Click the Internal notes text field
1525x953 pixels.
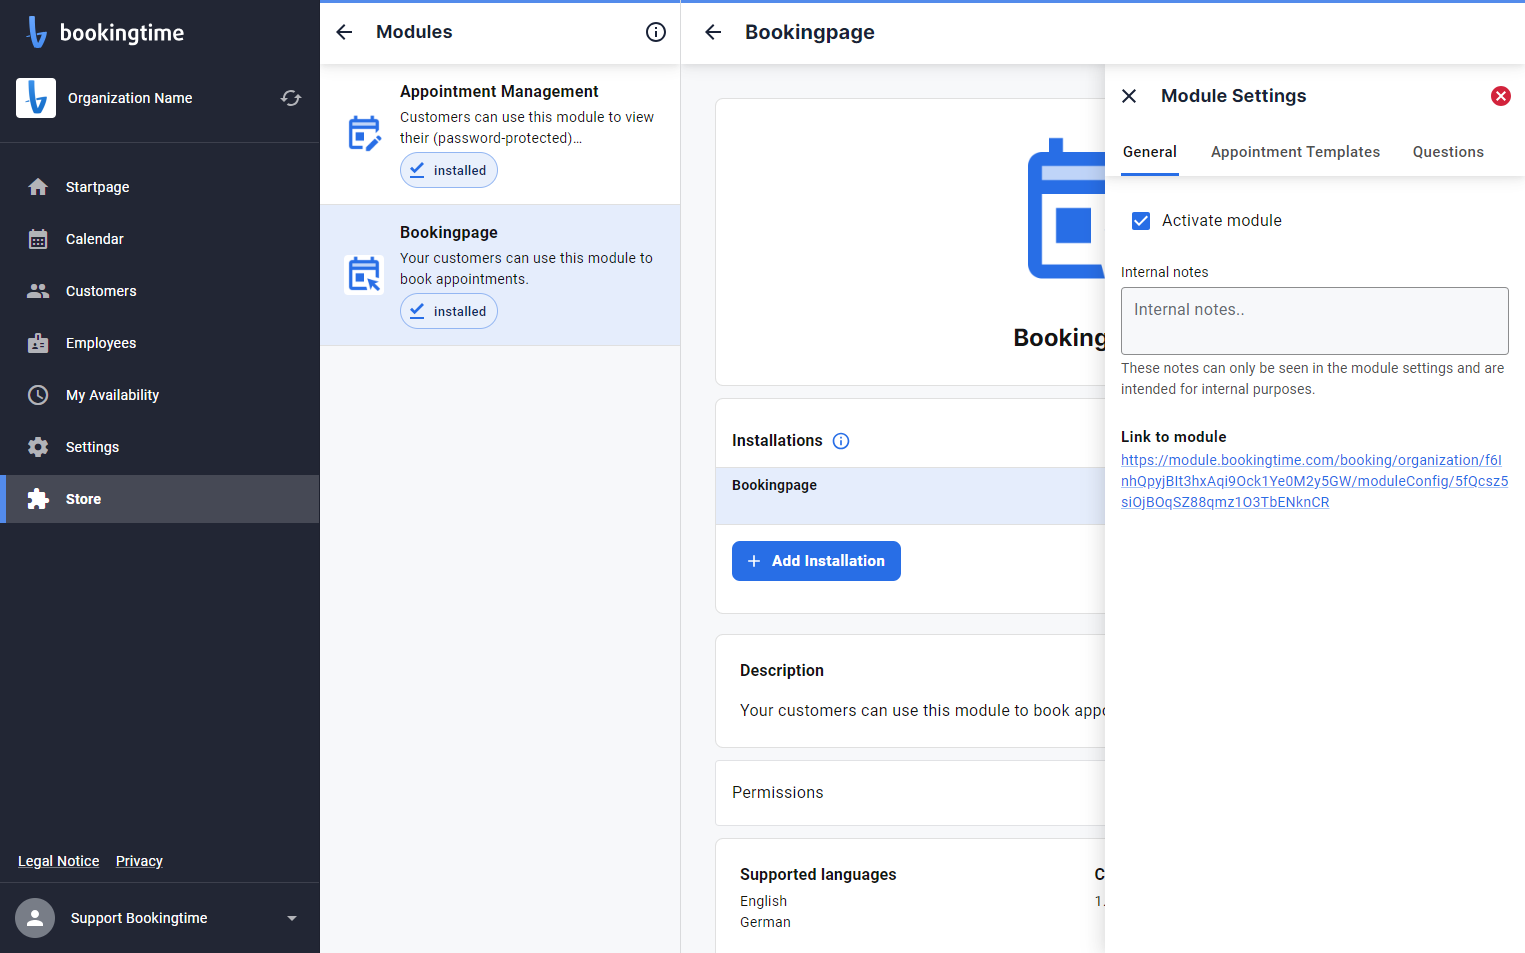click(x=1314, y=321)
